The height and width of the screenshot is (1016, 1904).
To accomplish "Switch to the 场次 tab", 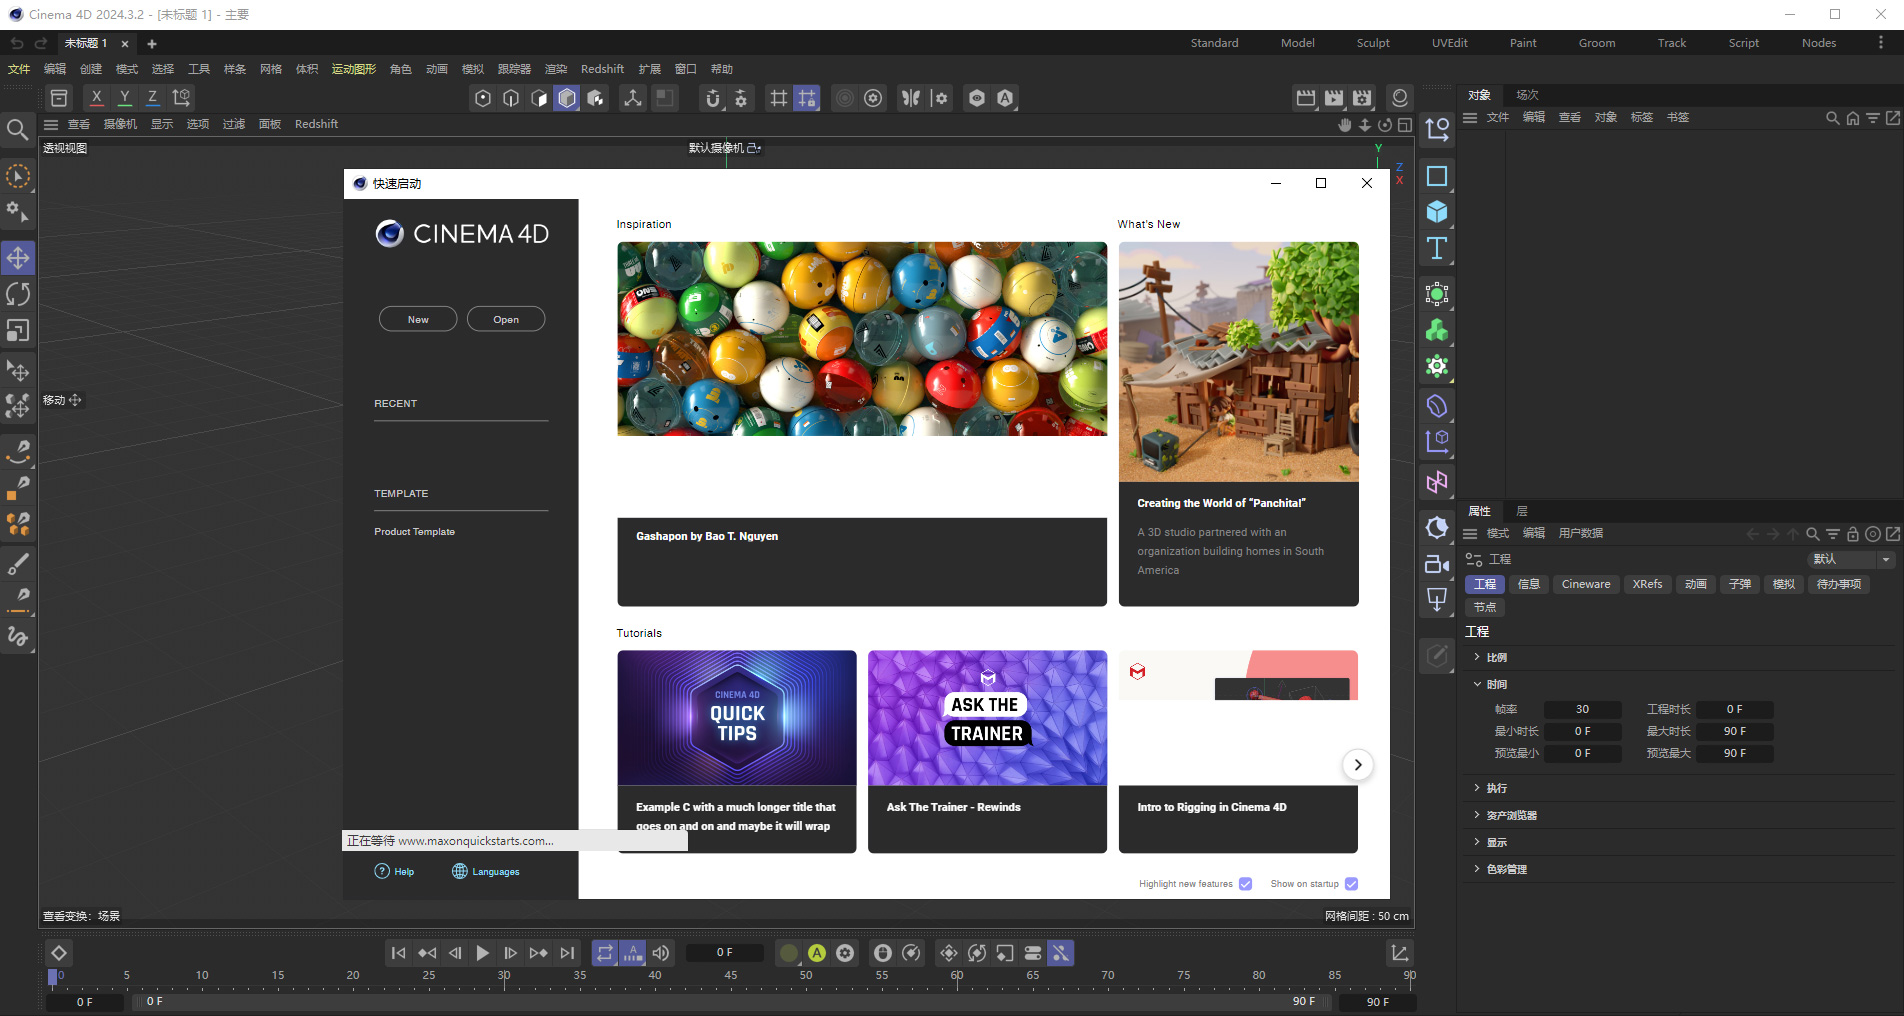I will click(x=1527, y=95).
